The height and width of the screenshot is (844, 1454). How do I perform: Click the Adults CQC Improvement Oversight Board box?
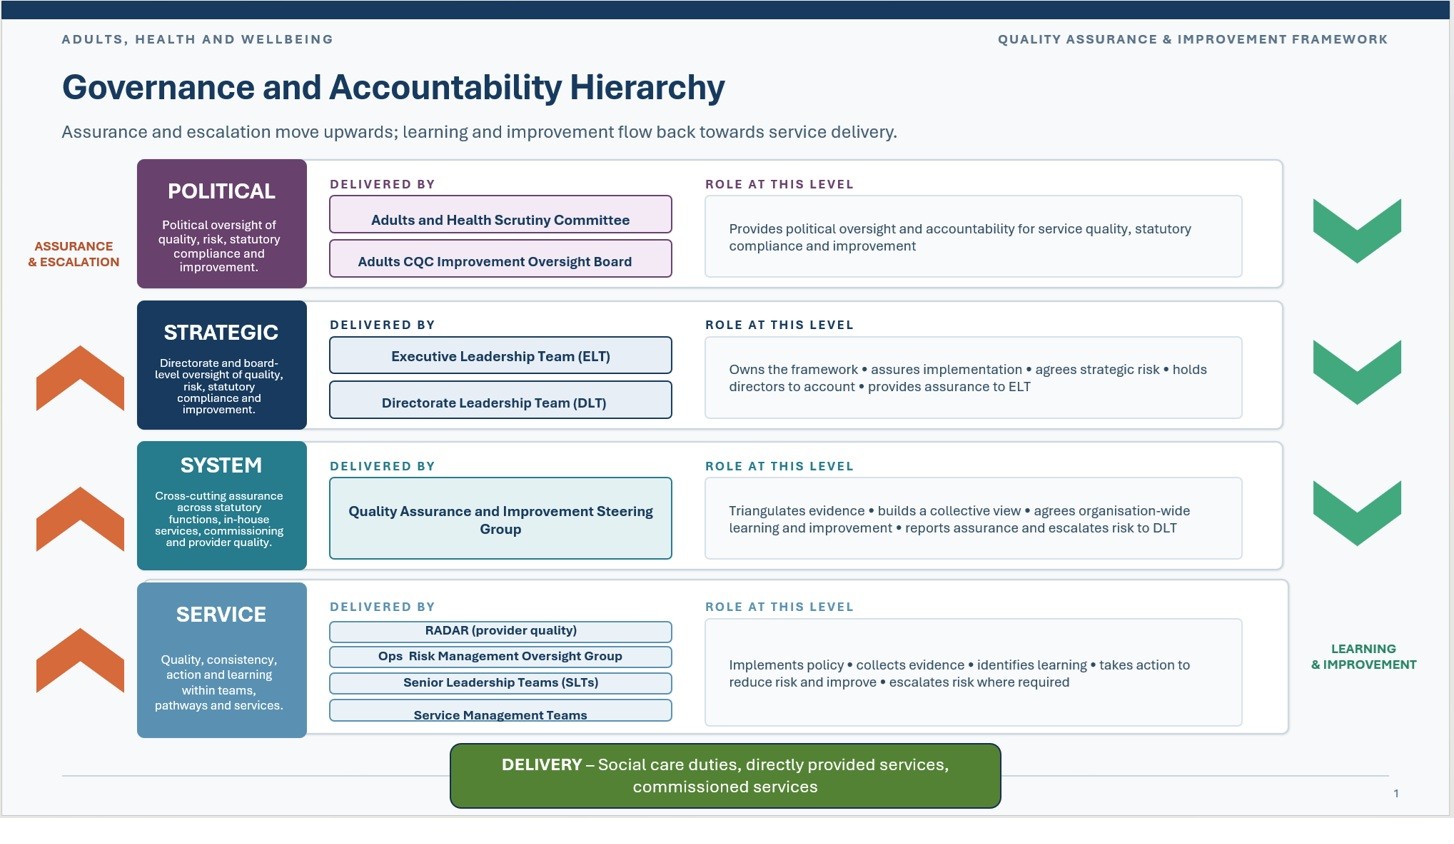501,259
